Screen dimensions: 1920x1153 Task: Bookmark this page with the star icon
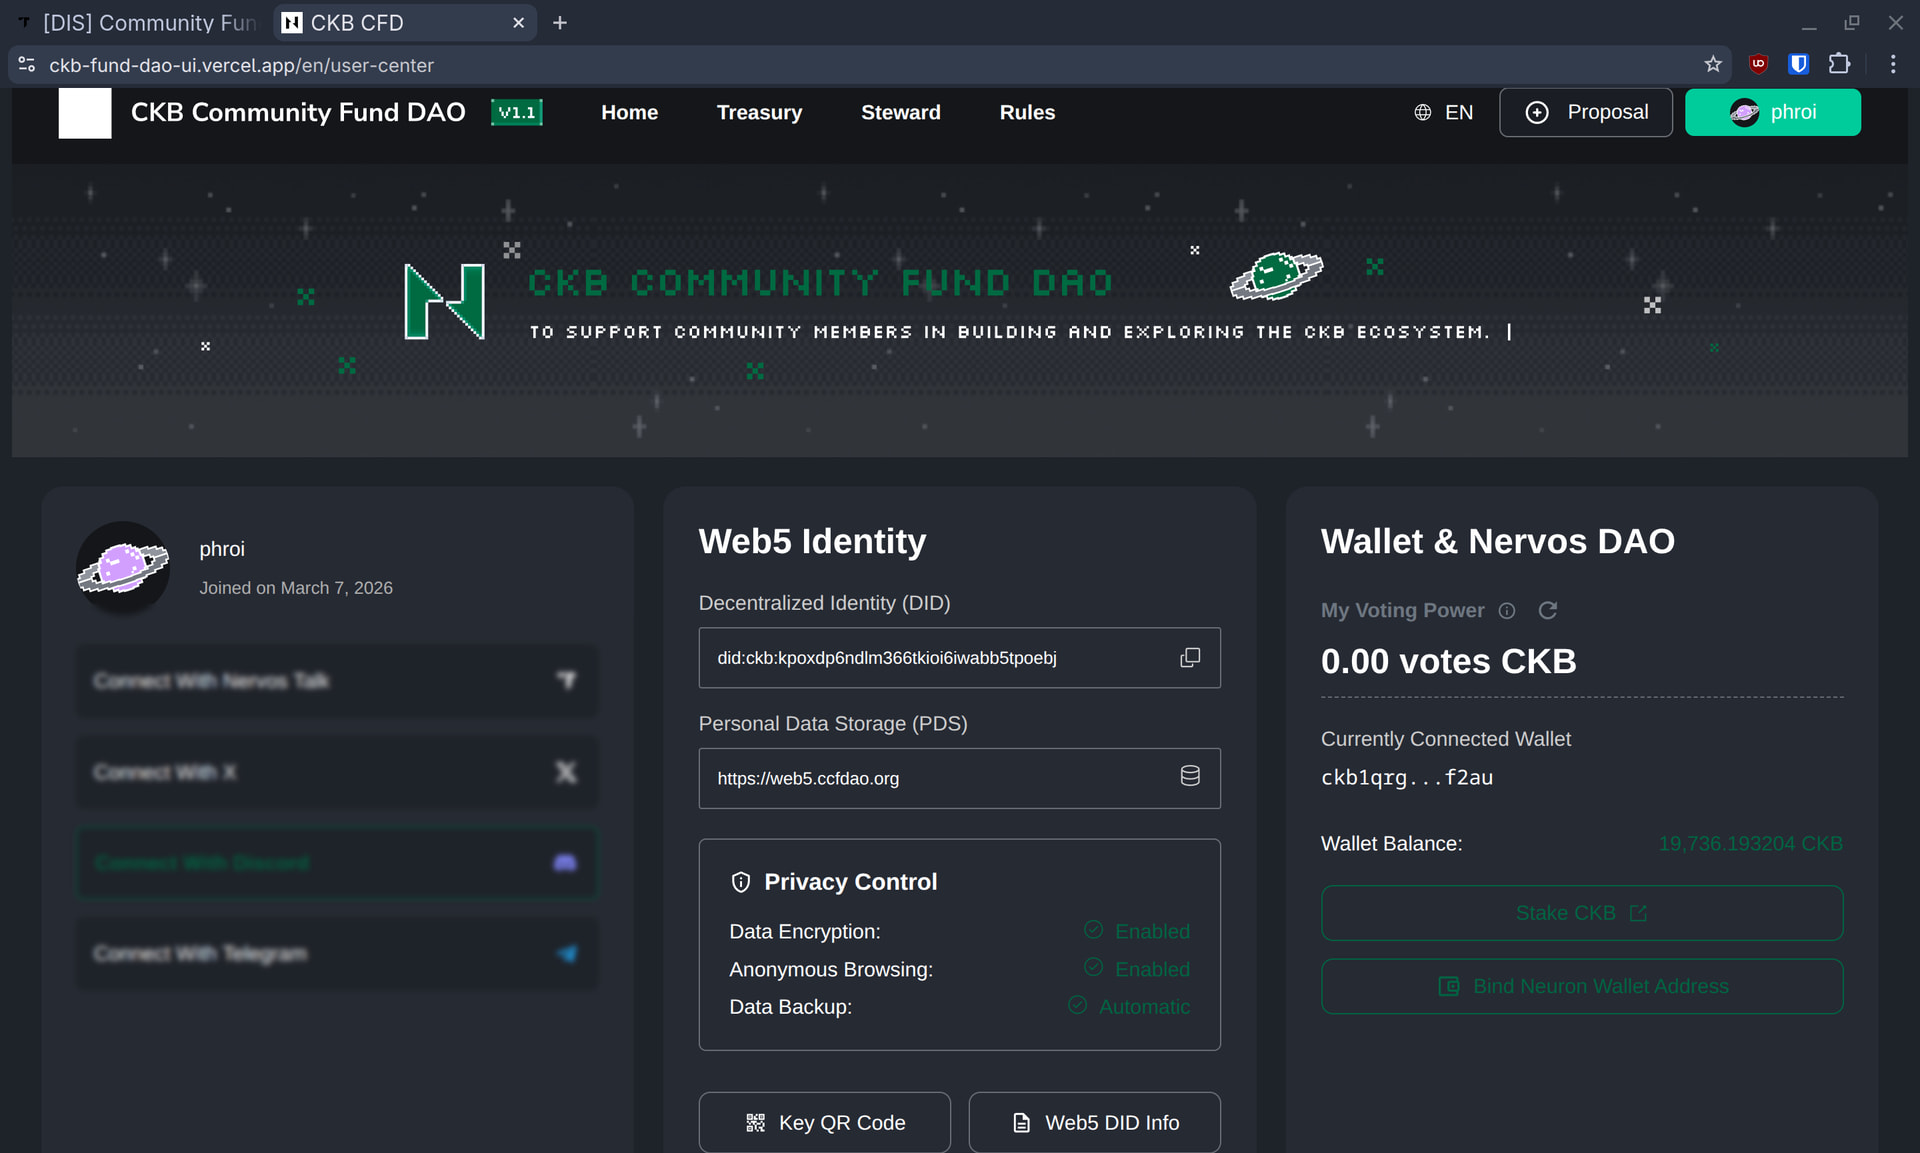click(x=1713, y=64)
